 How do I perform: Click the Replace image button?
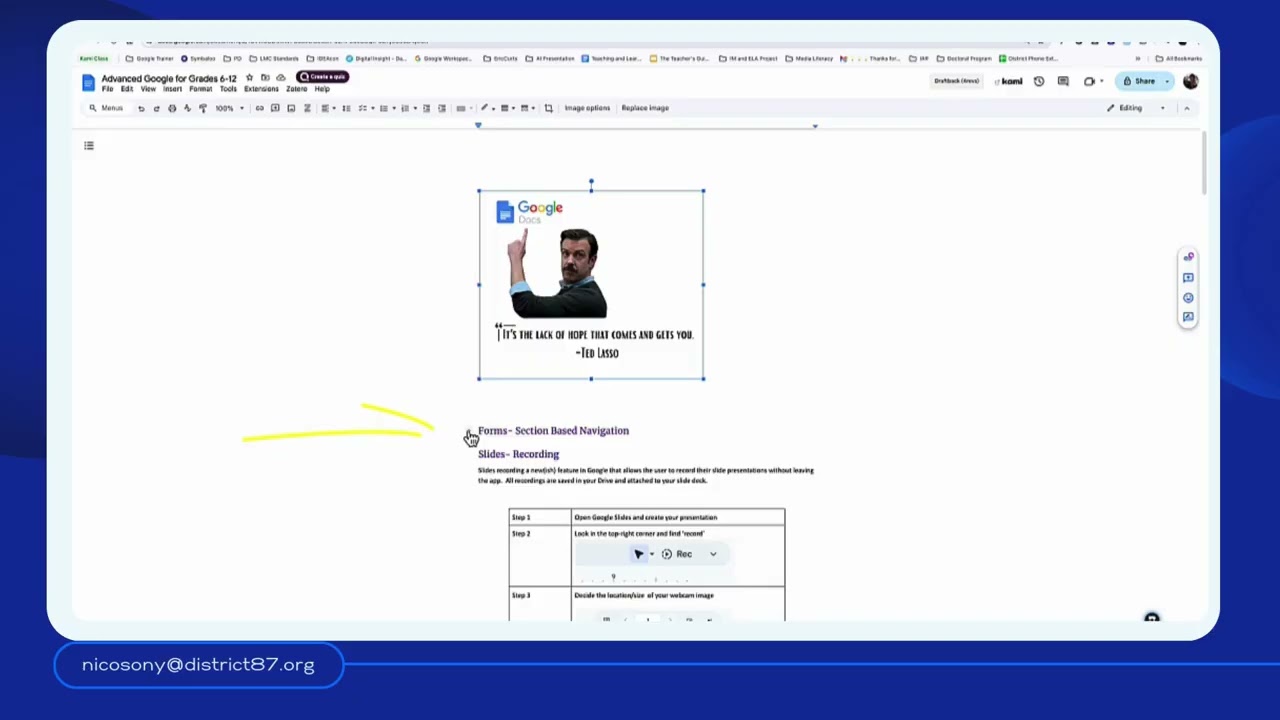click(645, 108)
